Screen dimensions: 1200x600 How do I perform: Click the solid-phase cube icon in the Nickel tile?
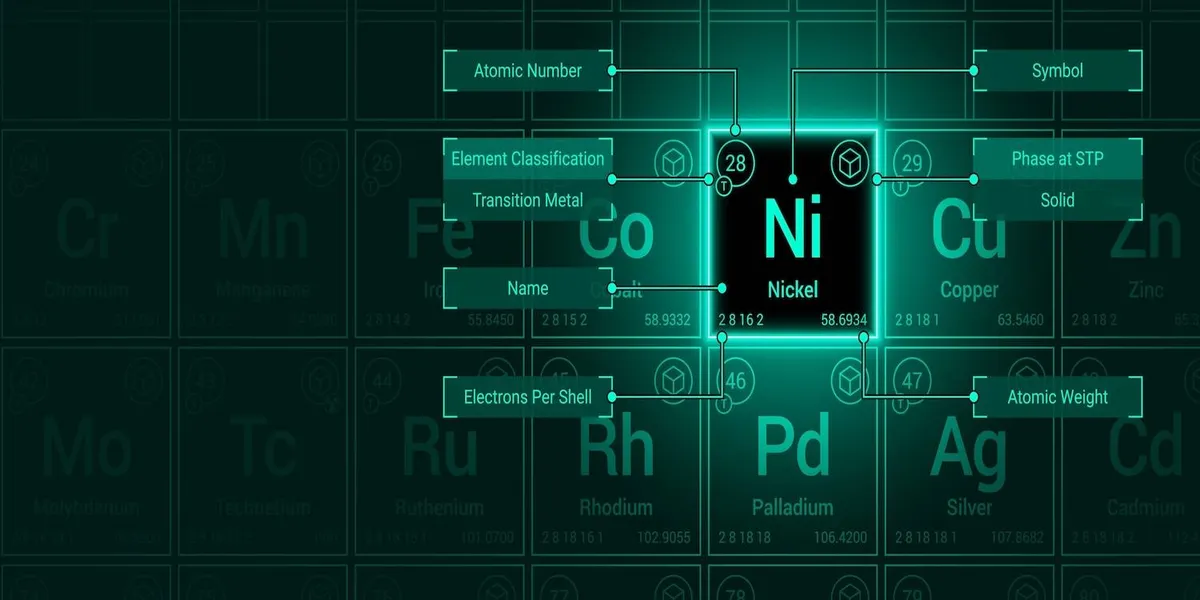pos(849,160)
